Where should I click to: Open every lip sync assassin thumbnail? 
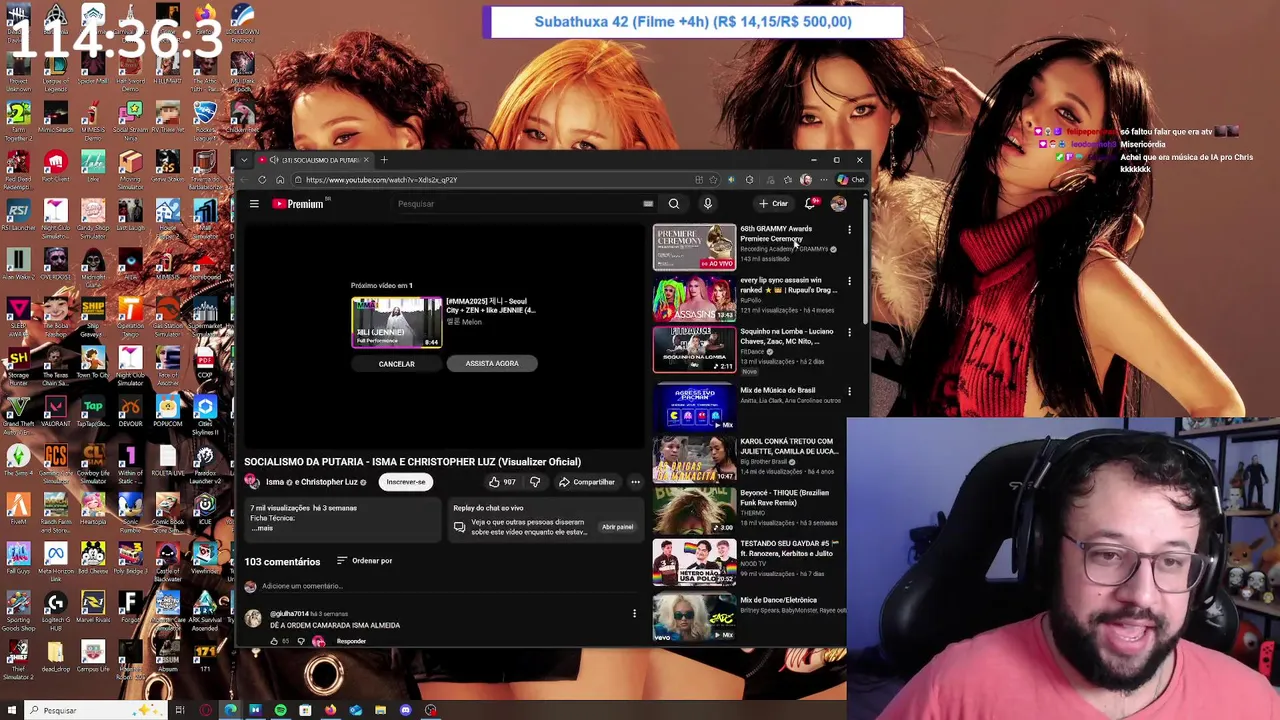click(694, 298)
